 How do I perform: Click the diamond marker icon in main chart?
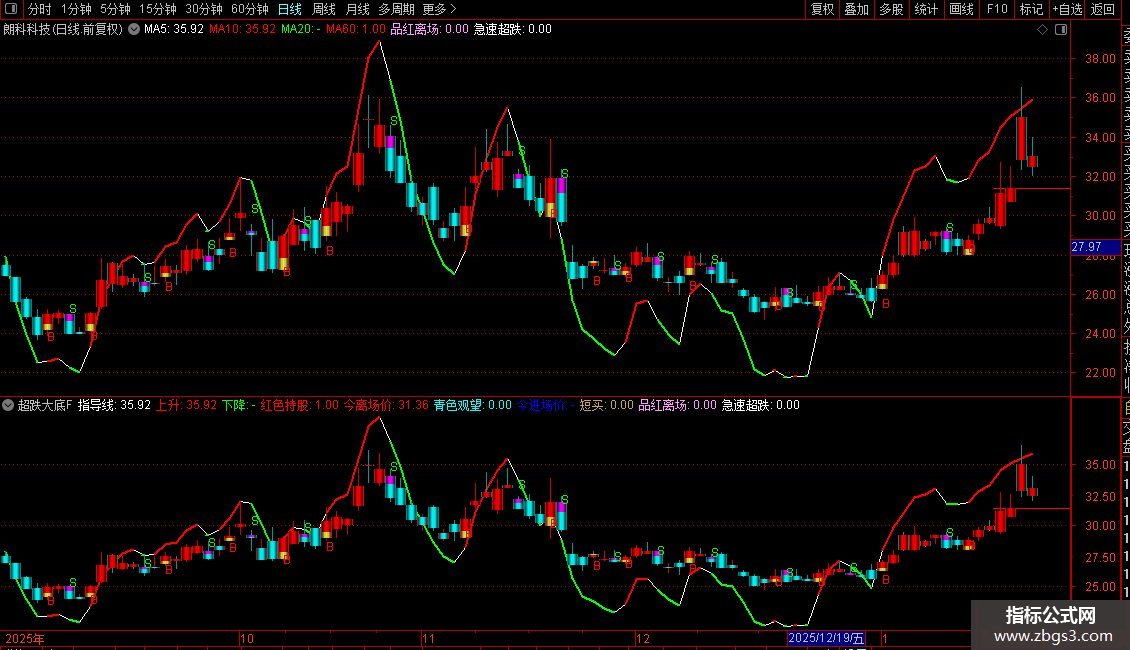point(1042,30)
